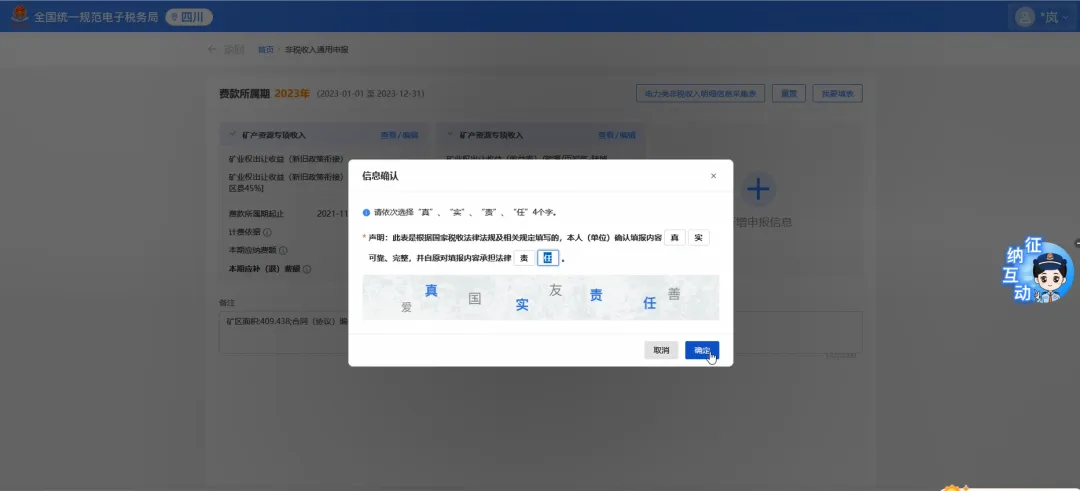1080x491 pixels.
Task: Click the blue 确定 button
Action: coord(702,350)
